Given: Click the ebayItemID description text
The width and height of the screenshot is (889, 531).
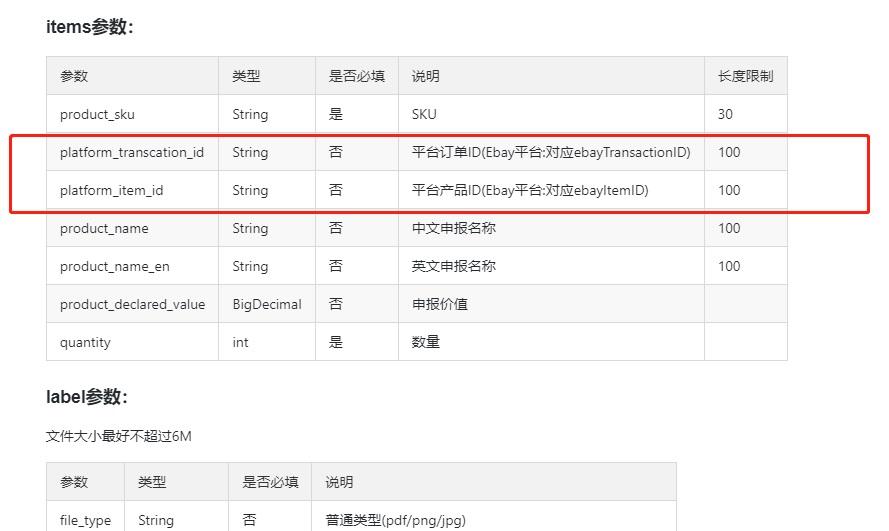Looking at the screenshot, I should coord(530,190).
